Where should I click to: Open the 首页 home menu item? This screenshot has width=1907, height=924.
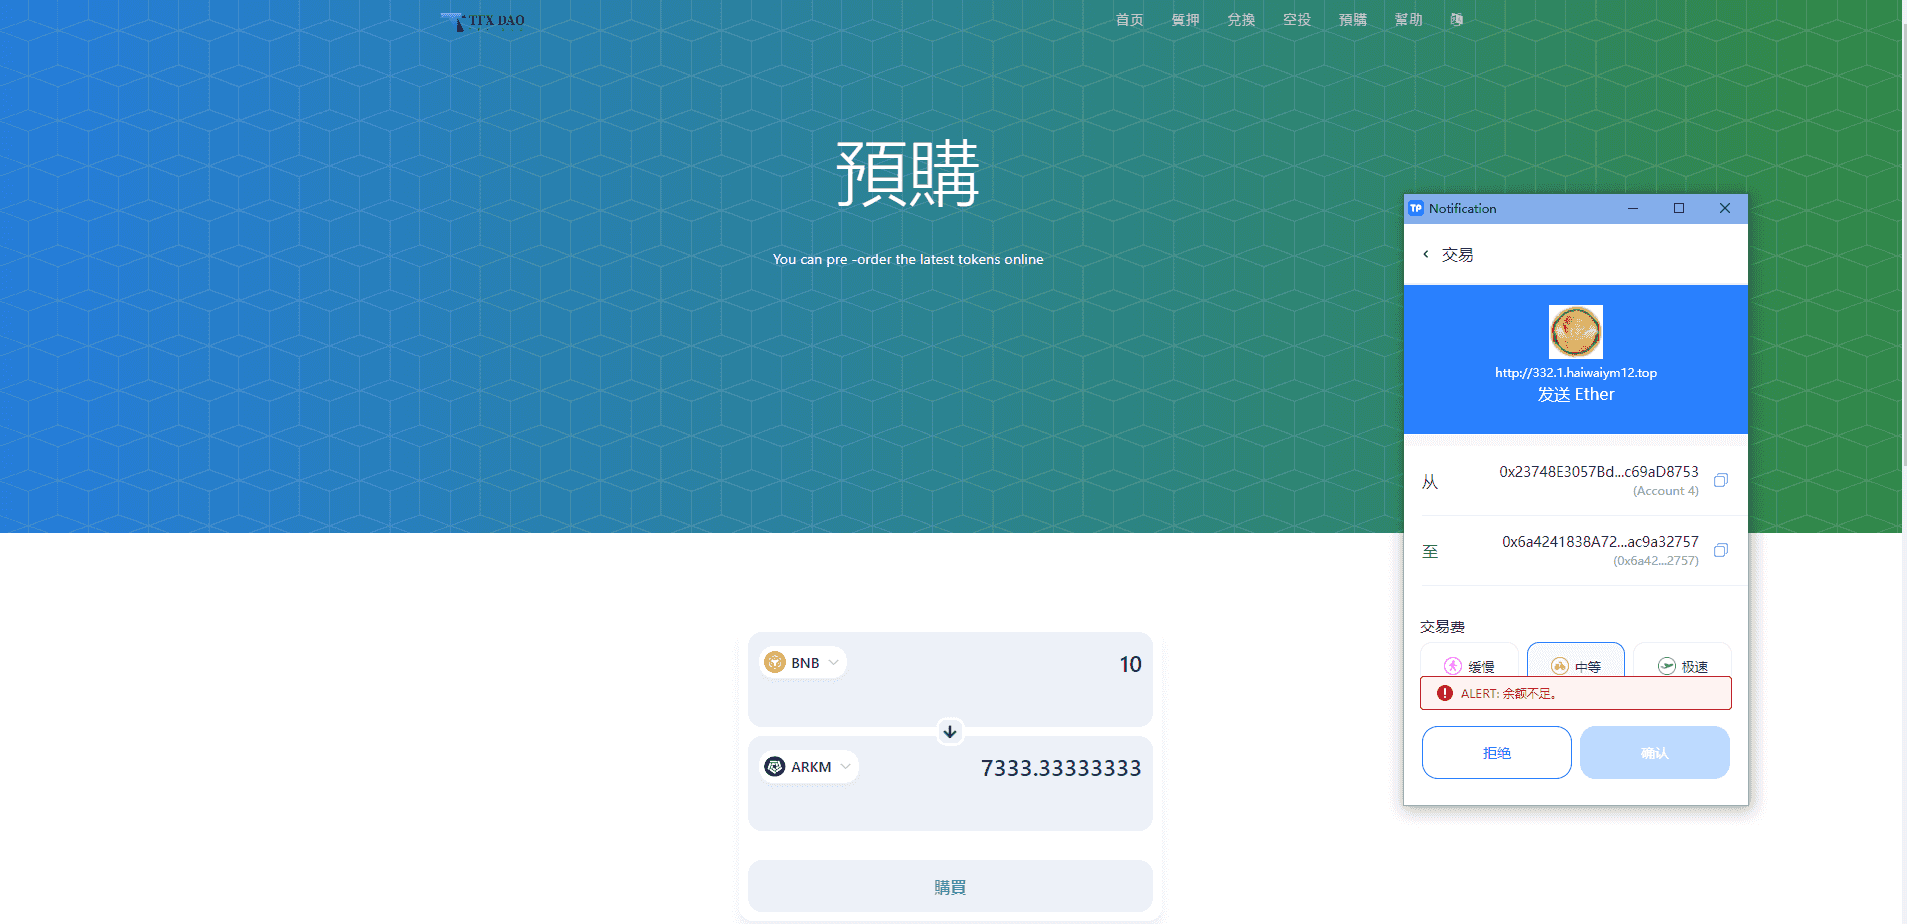1129,20
